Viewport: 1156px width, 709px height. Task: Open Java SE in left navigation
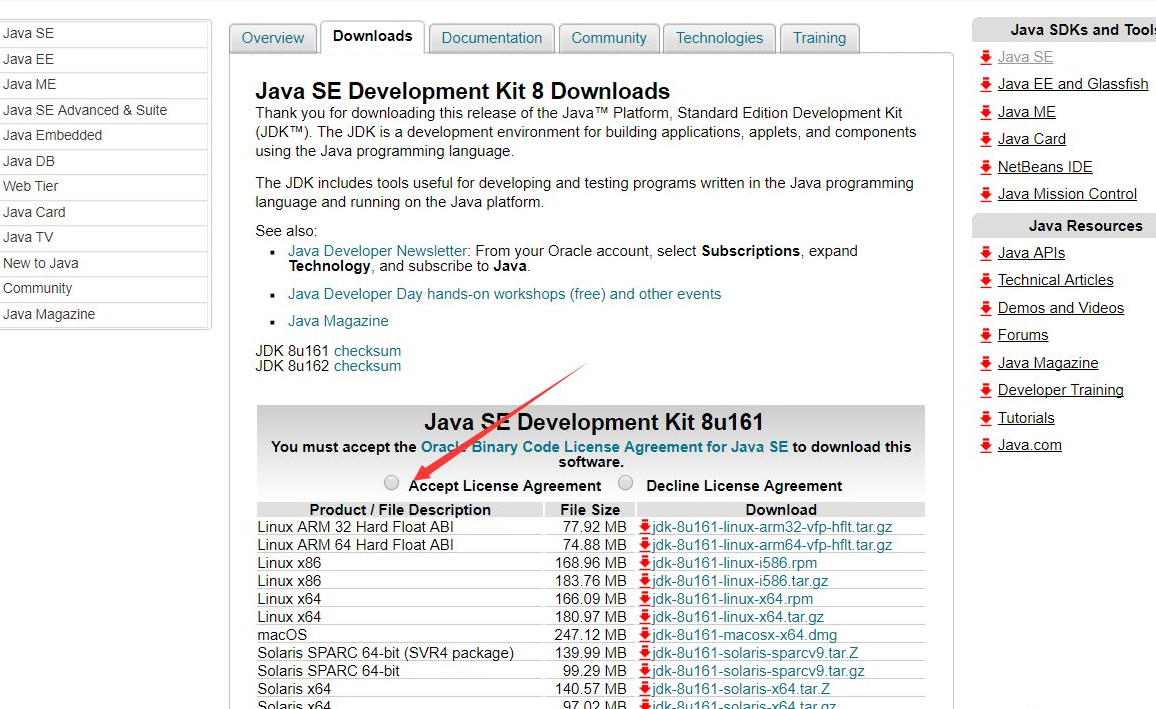(x=103, y=33)
